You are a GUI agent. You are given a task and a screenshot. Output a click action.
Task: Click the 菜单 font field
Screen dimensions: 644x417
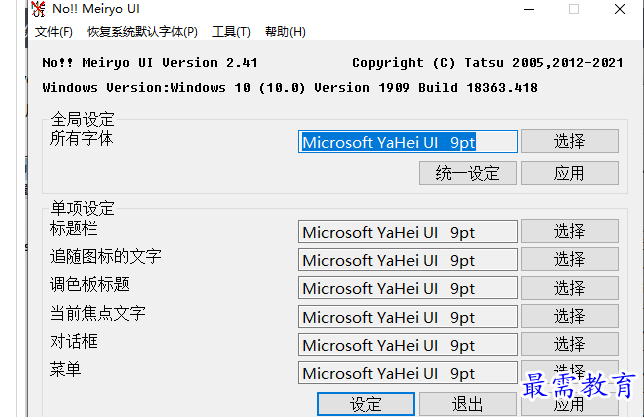coord(408,373)
